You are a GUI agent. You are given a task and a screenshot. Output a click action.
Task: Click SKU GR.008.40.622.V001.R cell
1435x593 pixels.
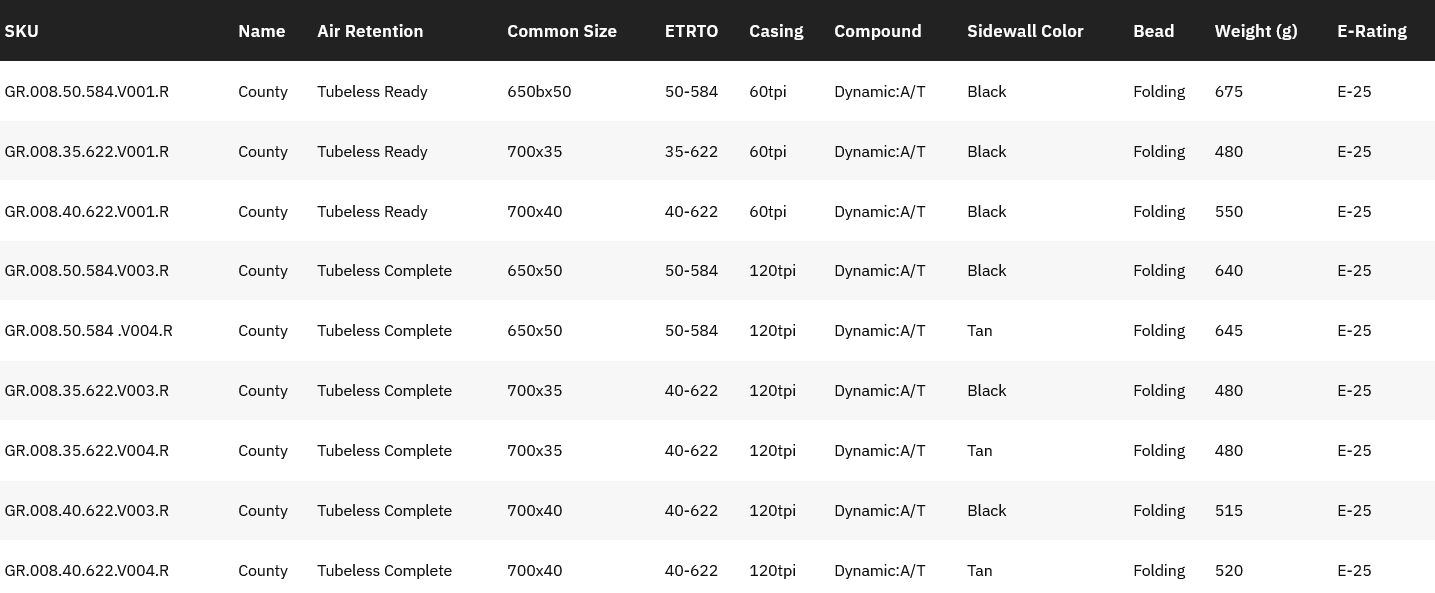87,212
